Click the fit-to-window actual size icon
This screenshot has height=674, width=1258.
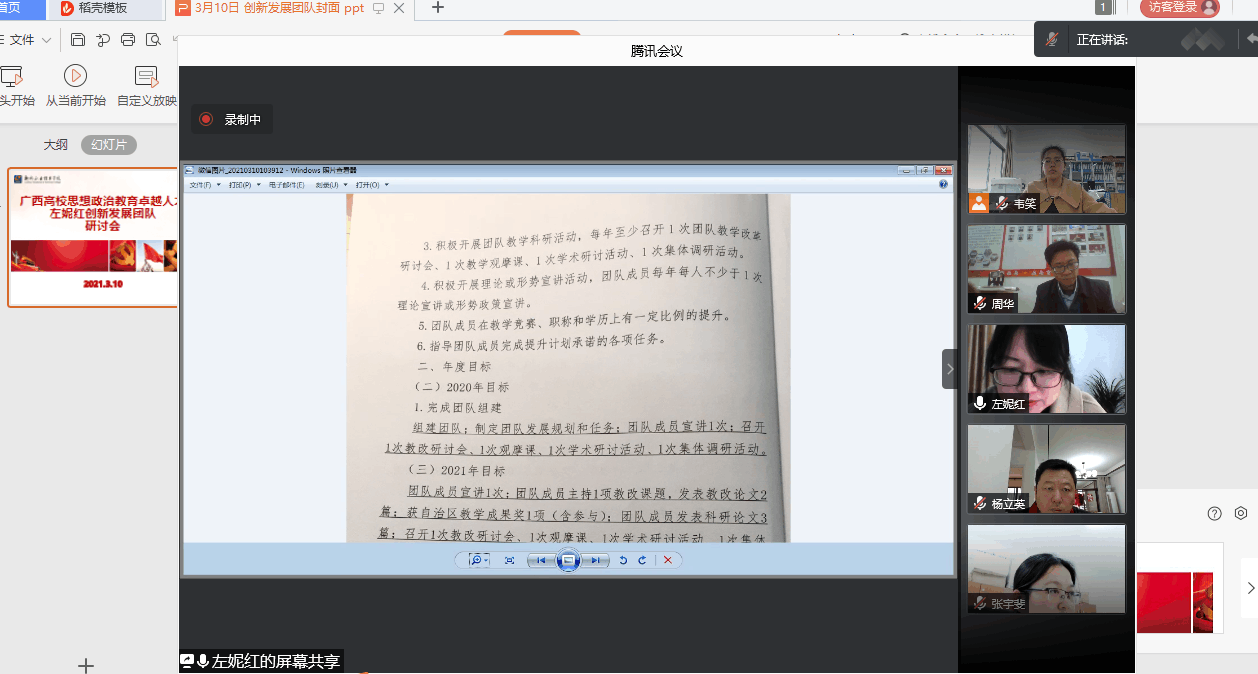point(509,561)
